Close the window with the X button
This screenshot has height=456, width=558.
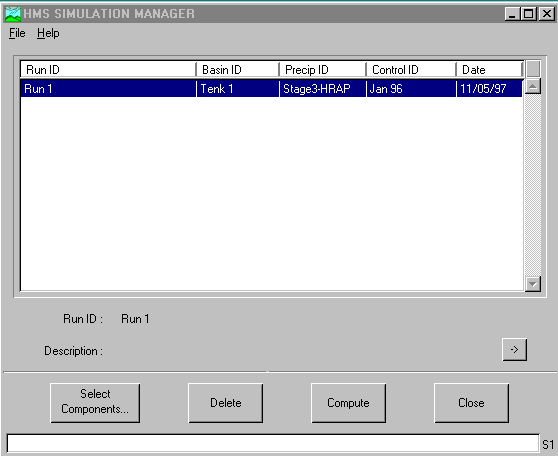tap(547, 14)
